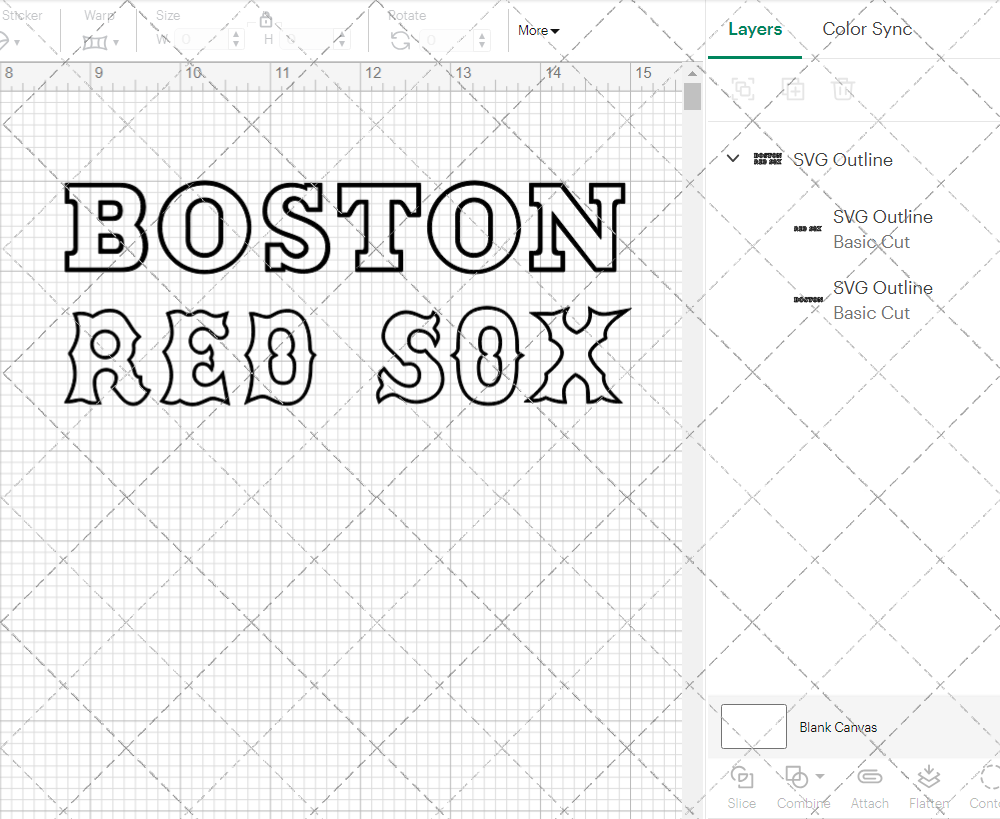Switch to the Color Sync tab
The height and width of the screenshot is (819, 1000).
(x=867, y=29)
